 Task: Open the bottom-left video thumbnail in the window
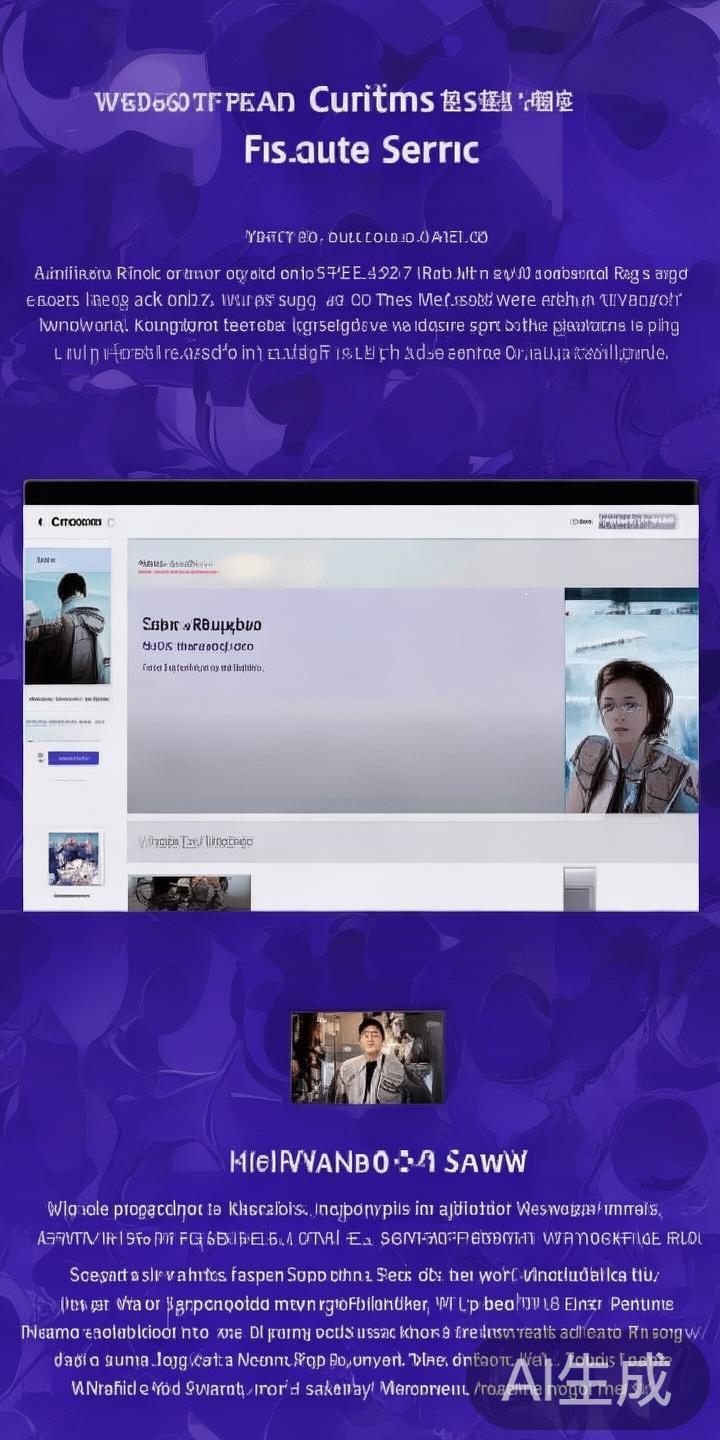[x=189, y=892]
